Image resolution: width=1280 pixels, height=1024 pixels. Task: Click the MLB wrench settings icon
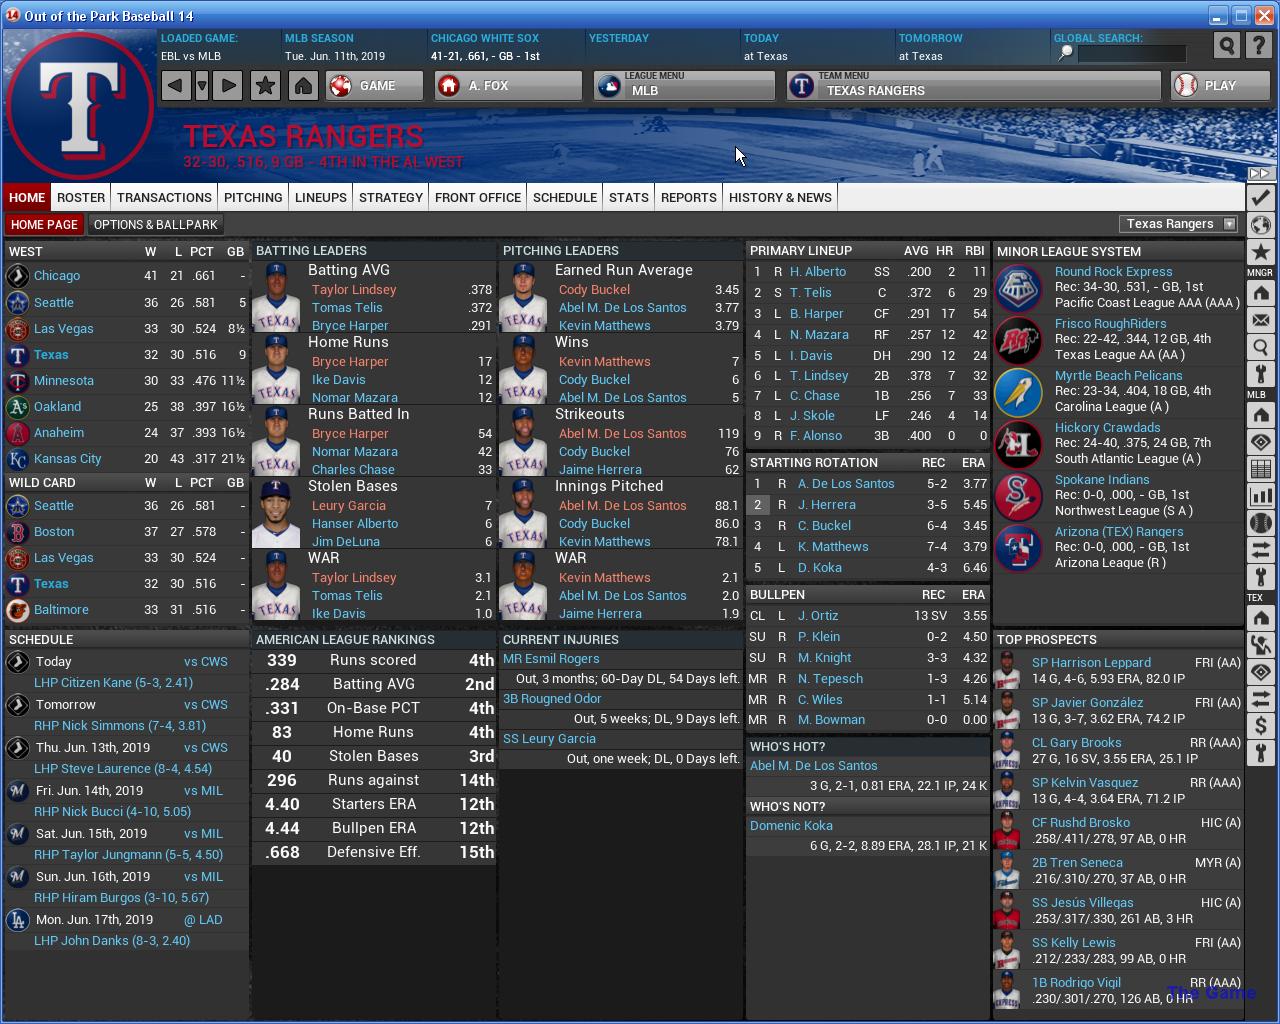tap(1260, 577)
